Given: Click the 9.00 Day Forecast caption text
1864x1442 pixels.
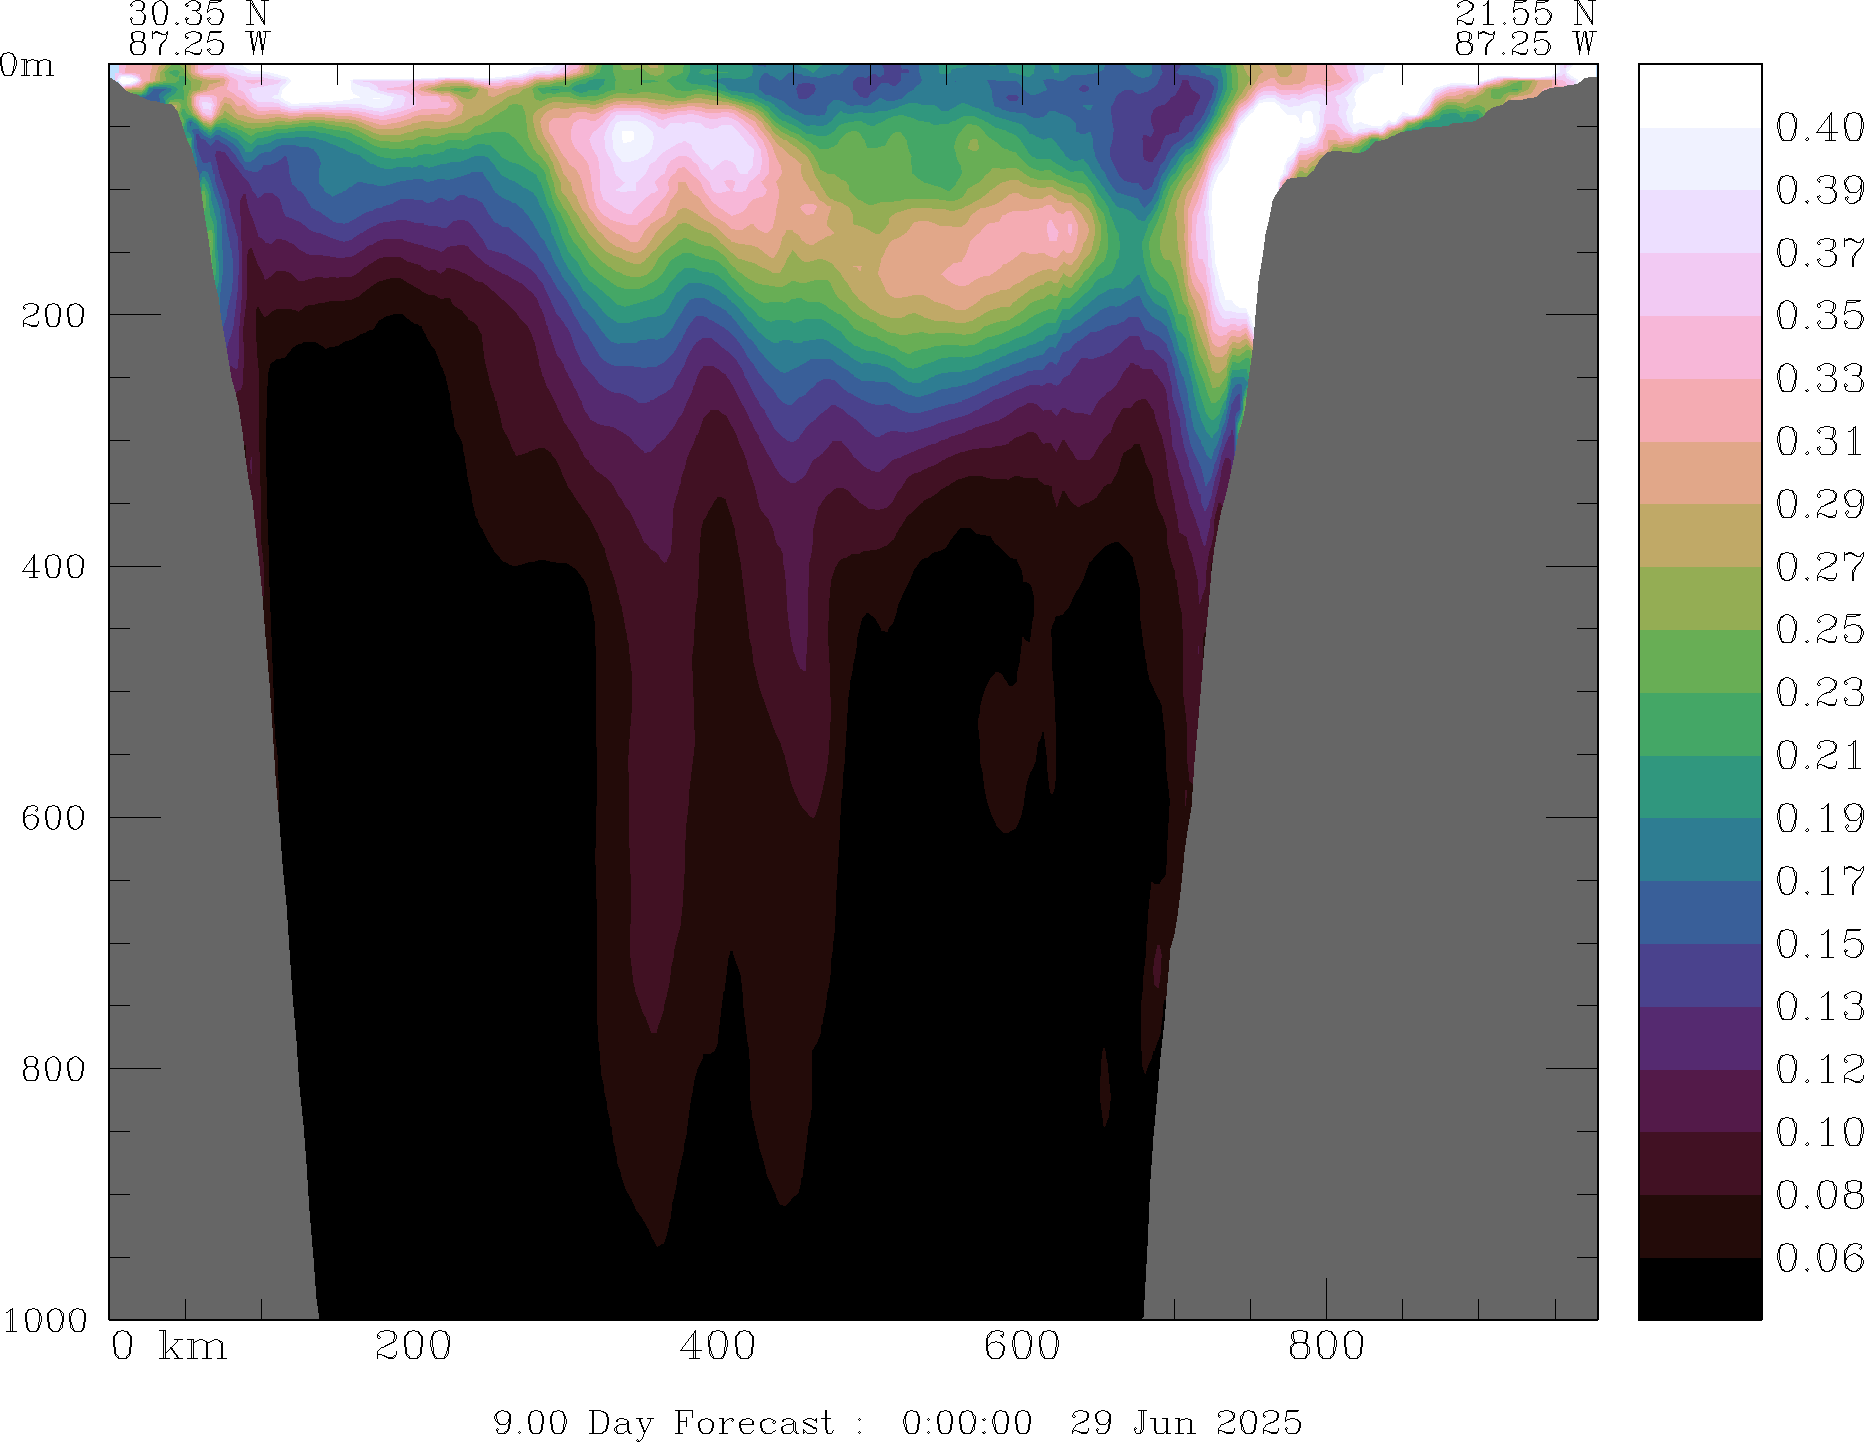Looking at the screenshot, I should tap(663, 1422).
